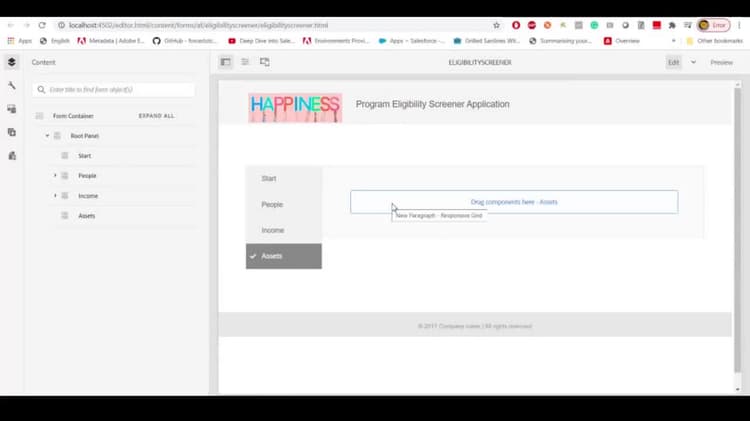Open the English bookmark
The height and width of the screenshot is (421, 750).
55,41
